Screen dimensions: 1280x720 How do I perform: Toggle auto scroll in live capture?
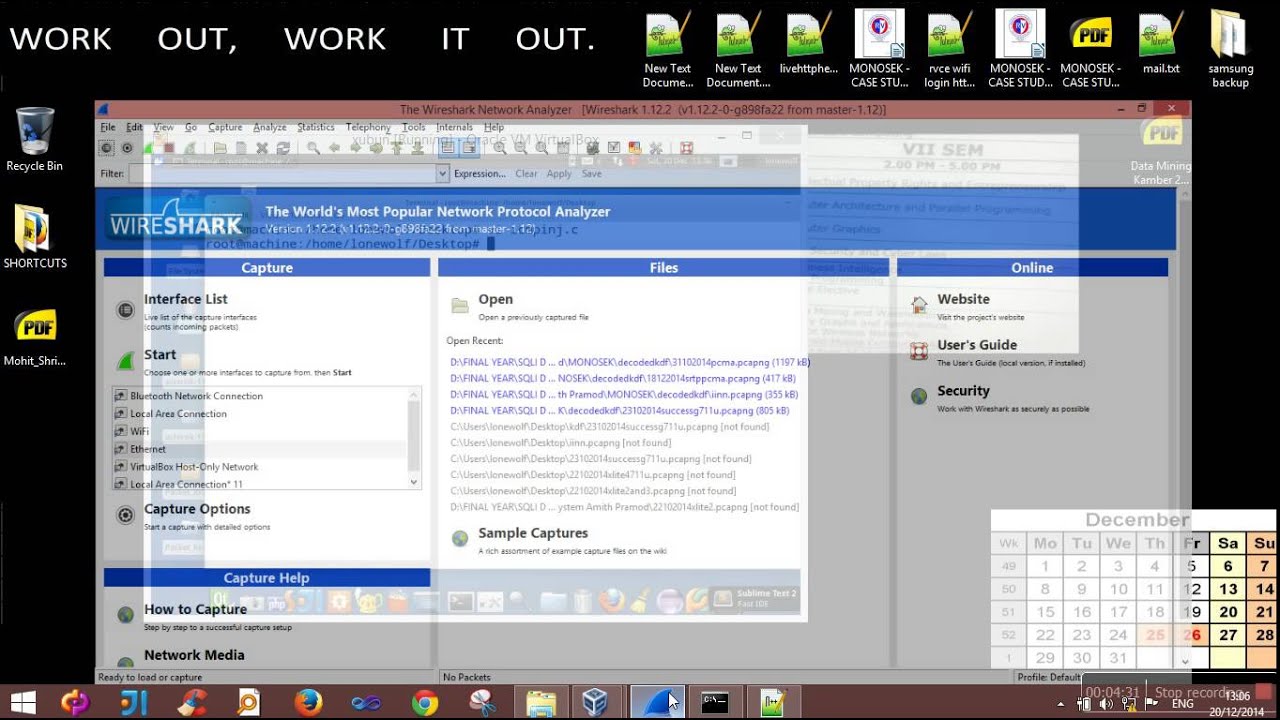468,148
